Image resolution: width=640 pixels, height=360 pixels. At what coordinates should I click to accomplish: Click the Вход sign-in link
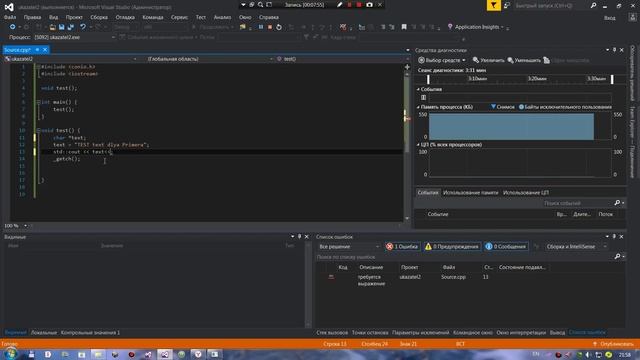610,18
